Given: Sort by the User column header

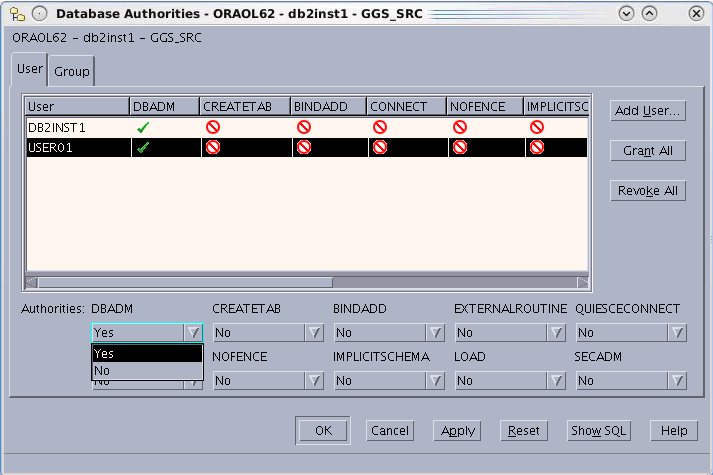Looking at the screenshot, I should point(77,106).
